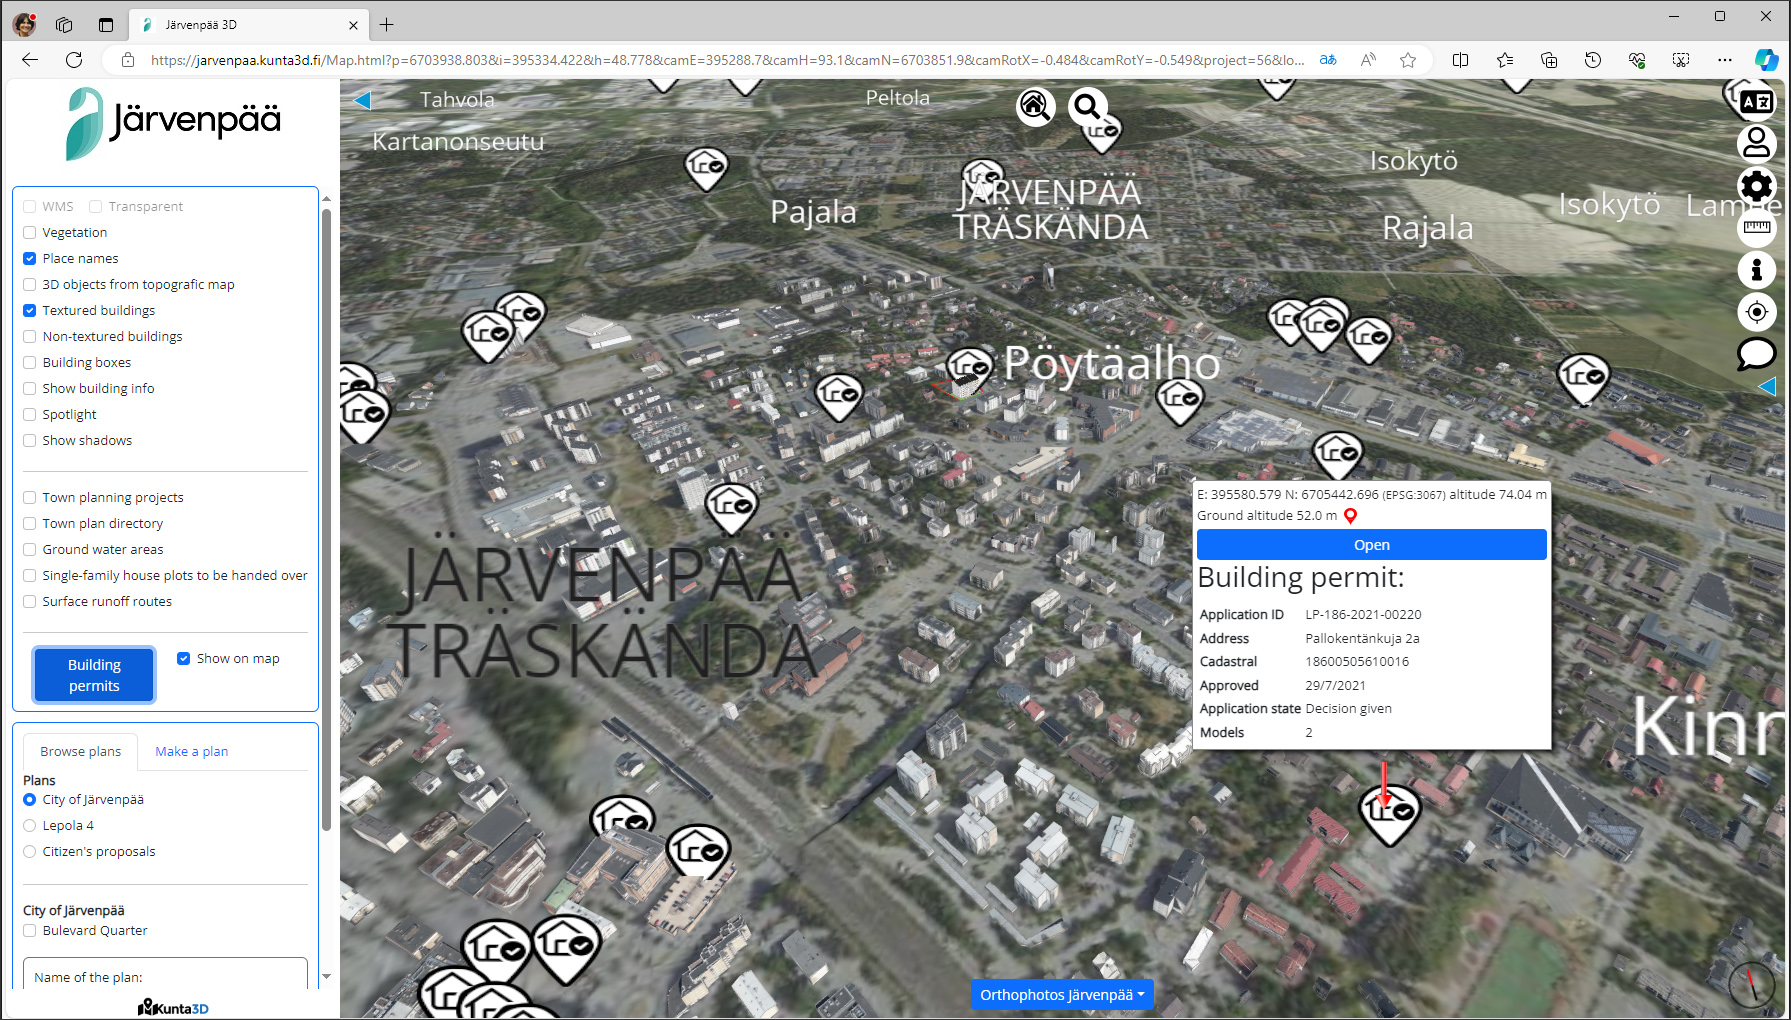Viewport: 1791px width, 1020px height.
Task: Select Citizen's proposals radio button
Action: pyautogui.click(x=30, y=851)
